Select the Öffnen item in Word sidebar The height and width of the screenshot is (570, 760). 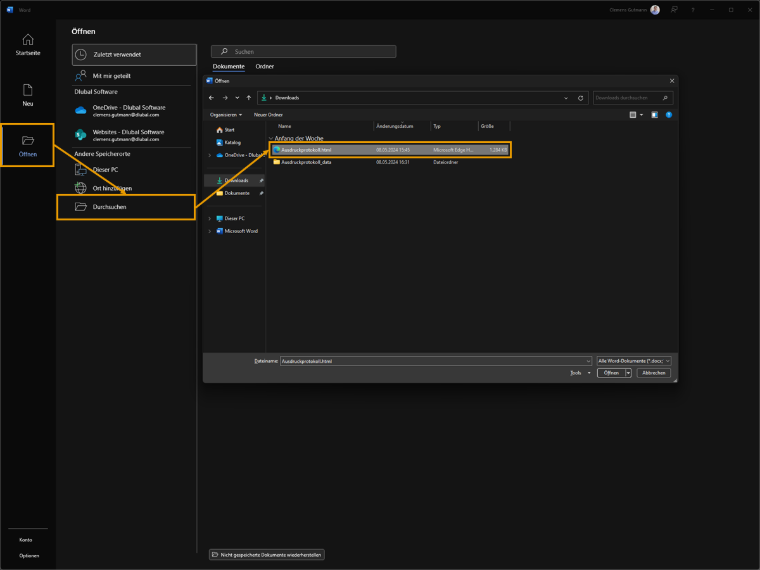(x=28, y=145)
